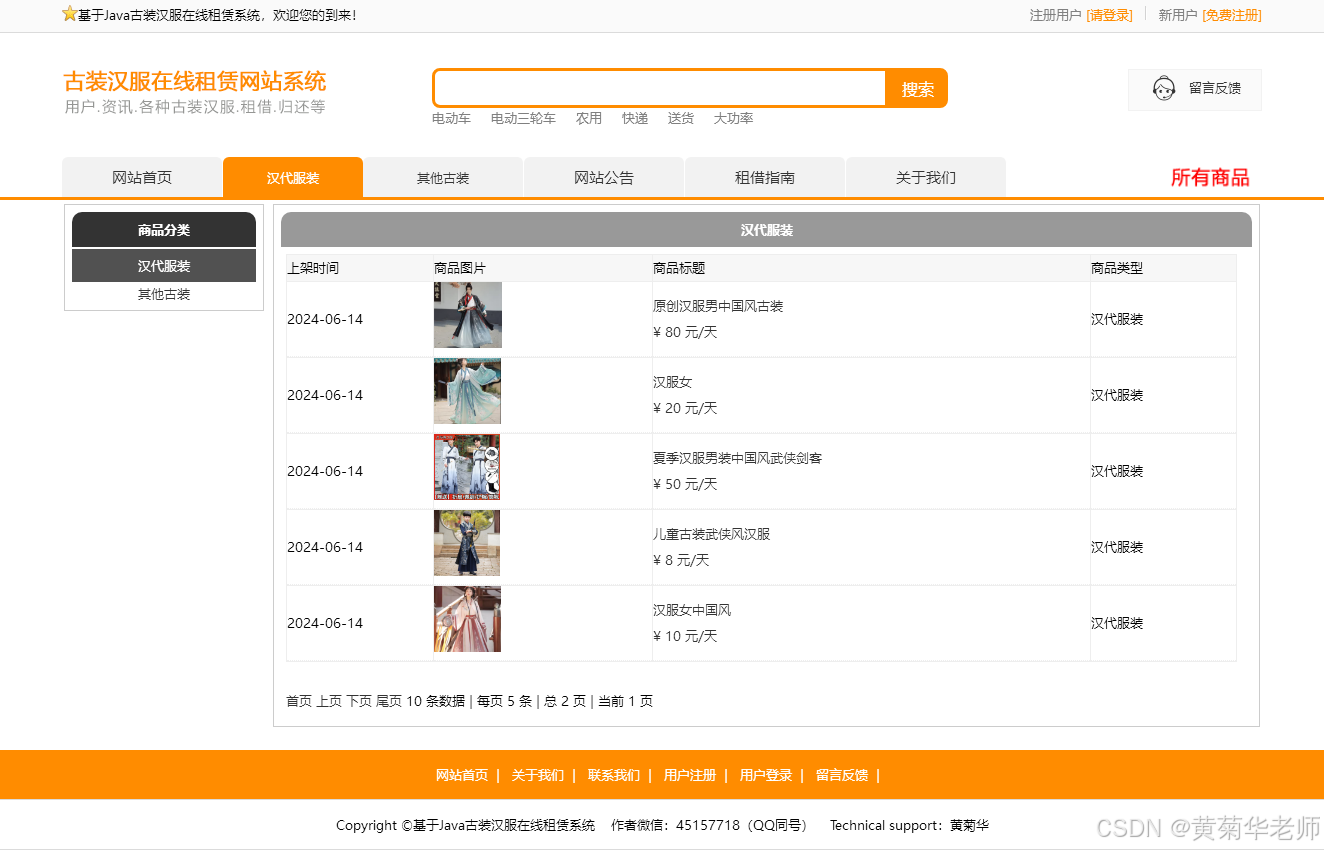This screenshot has width=1324, height=850.
Task: Click the 请登录 login link
Action: (1109, 15)
